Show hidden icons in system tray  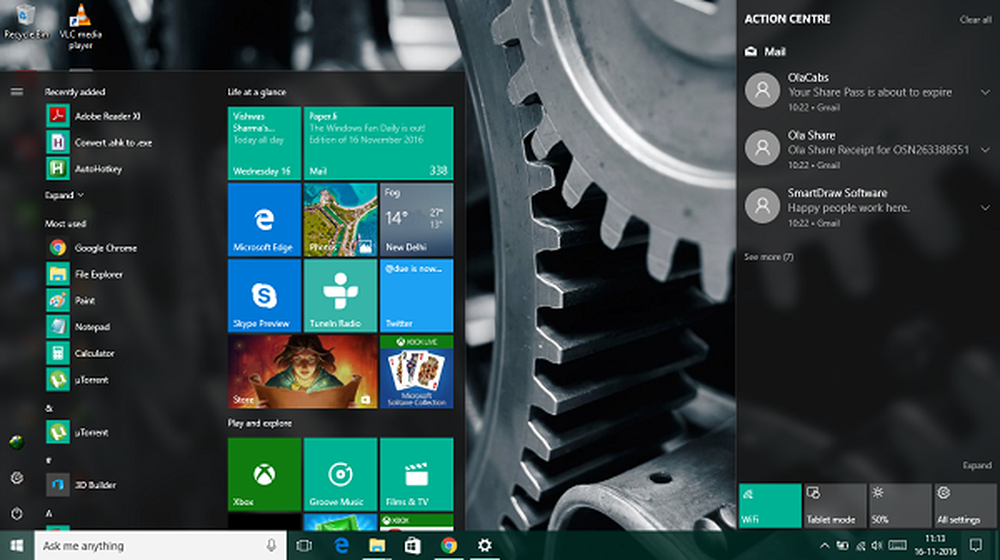click(824, 545)
